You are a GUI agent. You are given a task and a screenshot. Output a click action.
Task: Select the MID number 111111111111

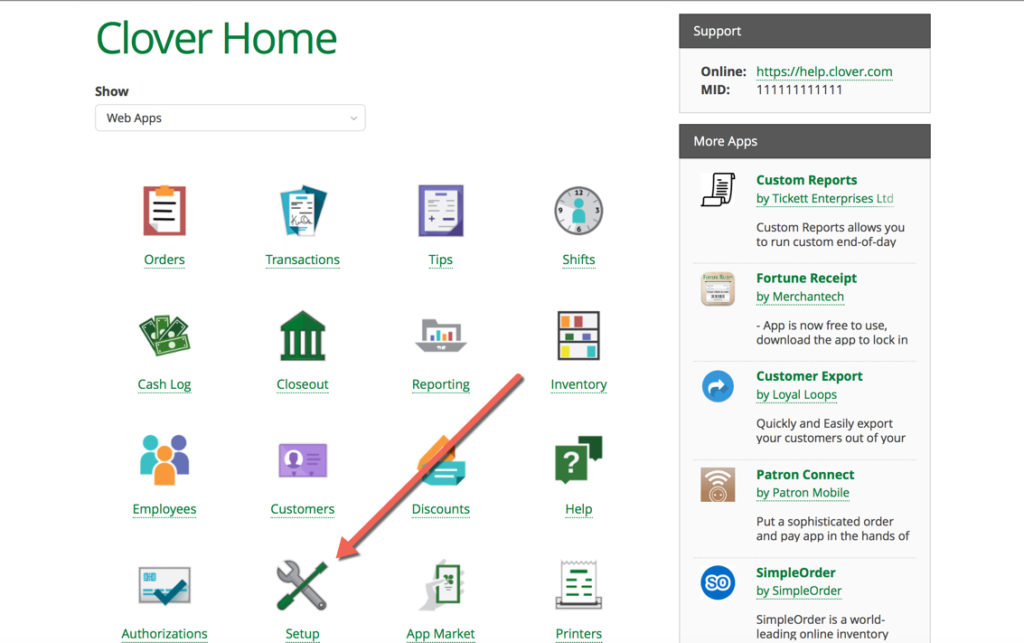[799, 90]
